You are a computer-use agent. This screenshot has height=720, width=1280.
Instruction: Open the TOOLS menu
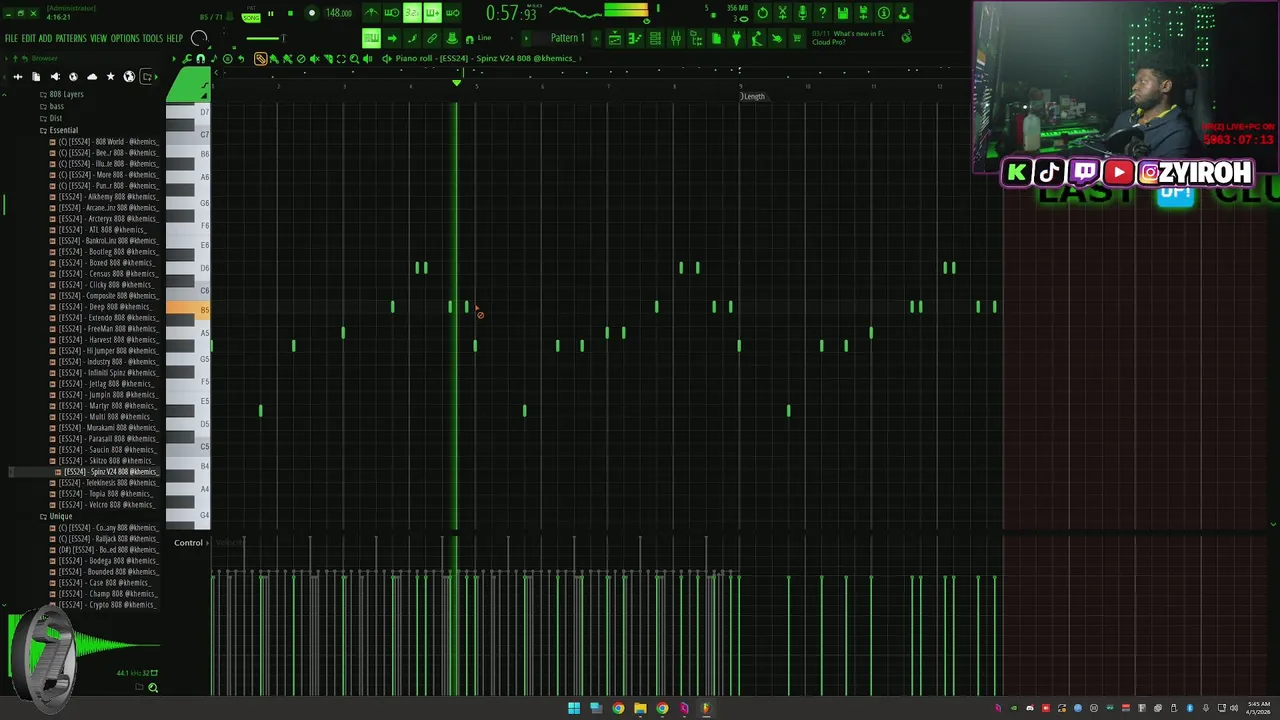point(152,38)
